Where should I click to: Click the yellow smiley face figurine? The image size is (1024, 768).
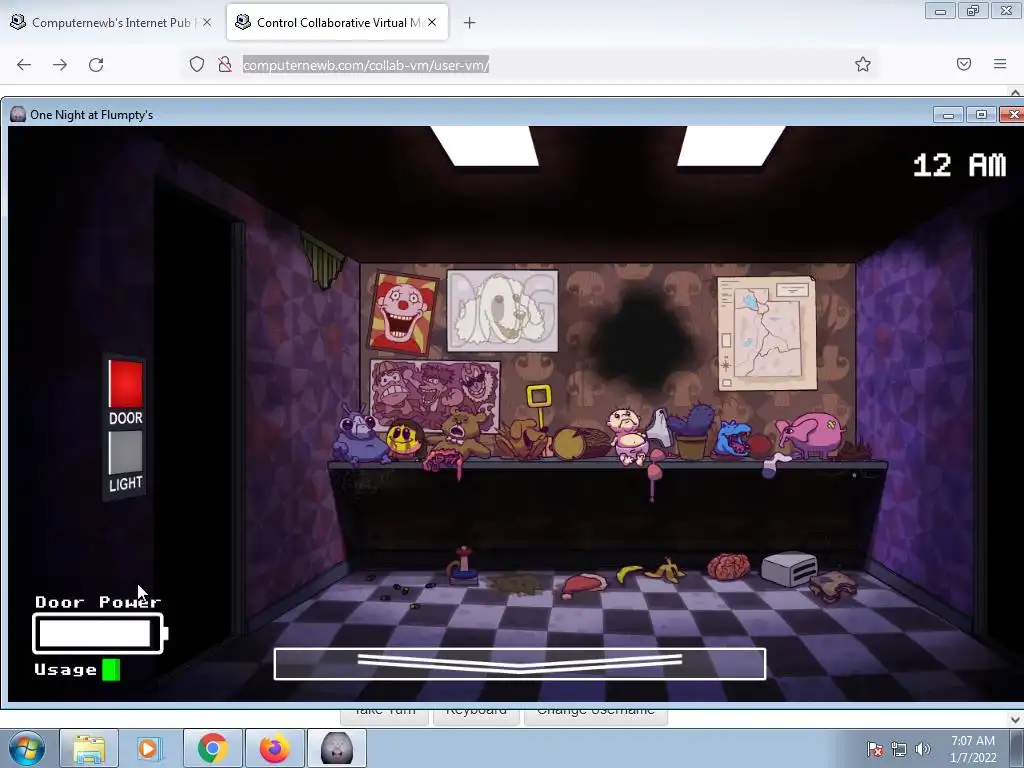pos(404,440)
